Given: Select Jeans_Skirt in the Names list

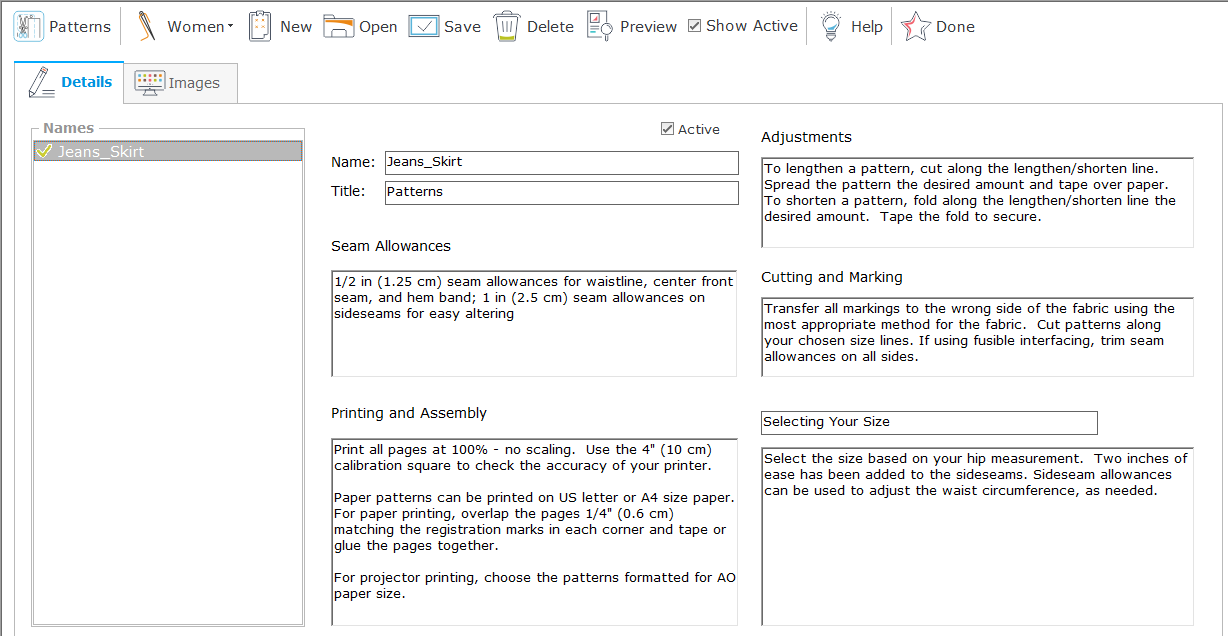Looking at the screenshot, I should [100, 152].
